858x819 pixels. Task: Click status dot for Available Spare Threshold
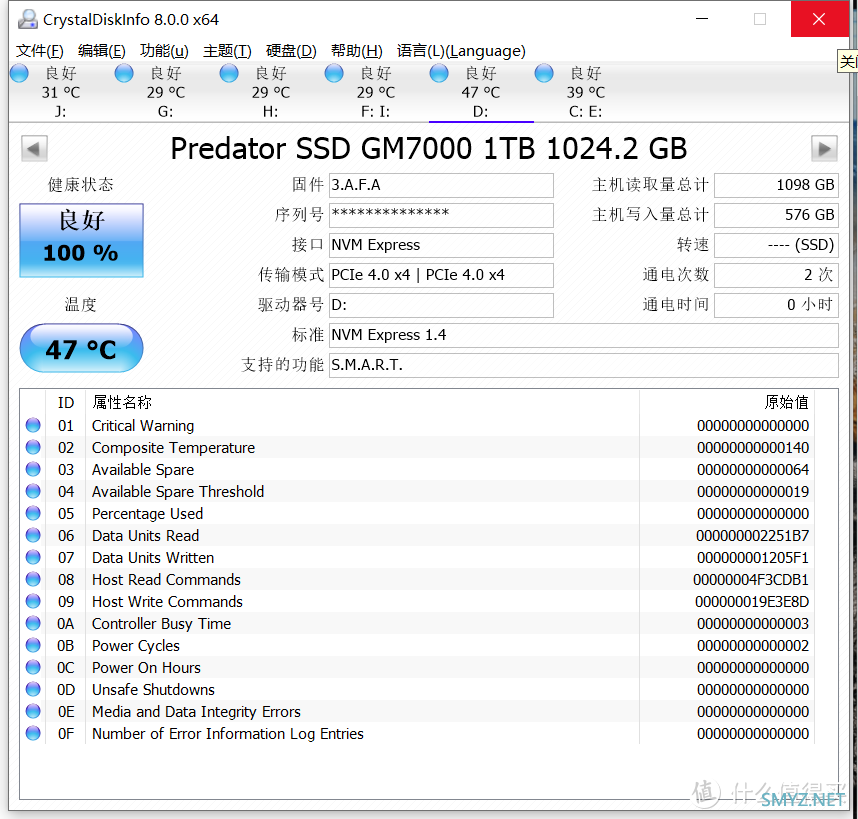33,491
